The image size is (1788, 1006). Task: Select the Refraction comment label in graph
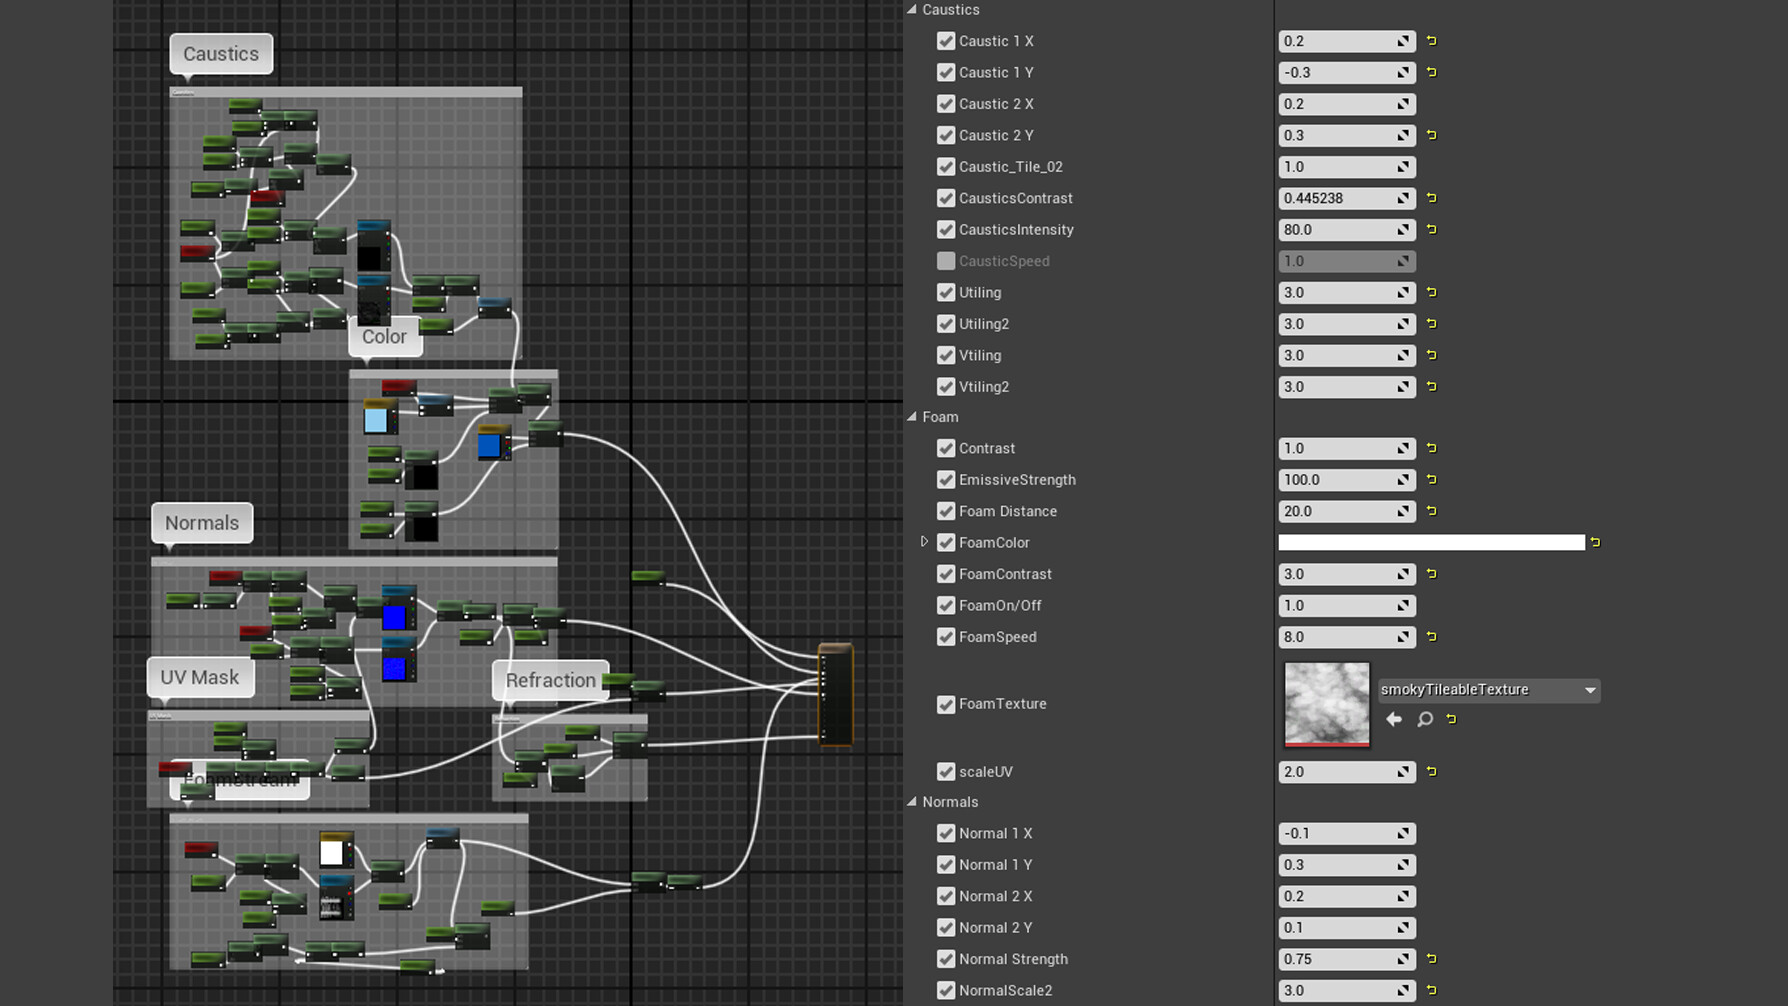550,681
